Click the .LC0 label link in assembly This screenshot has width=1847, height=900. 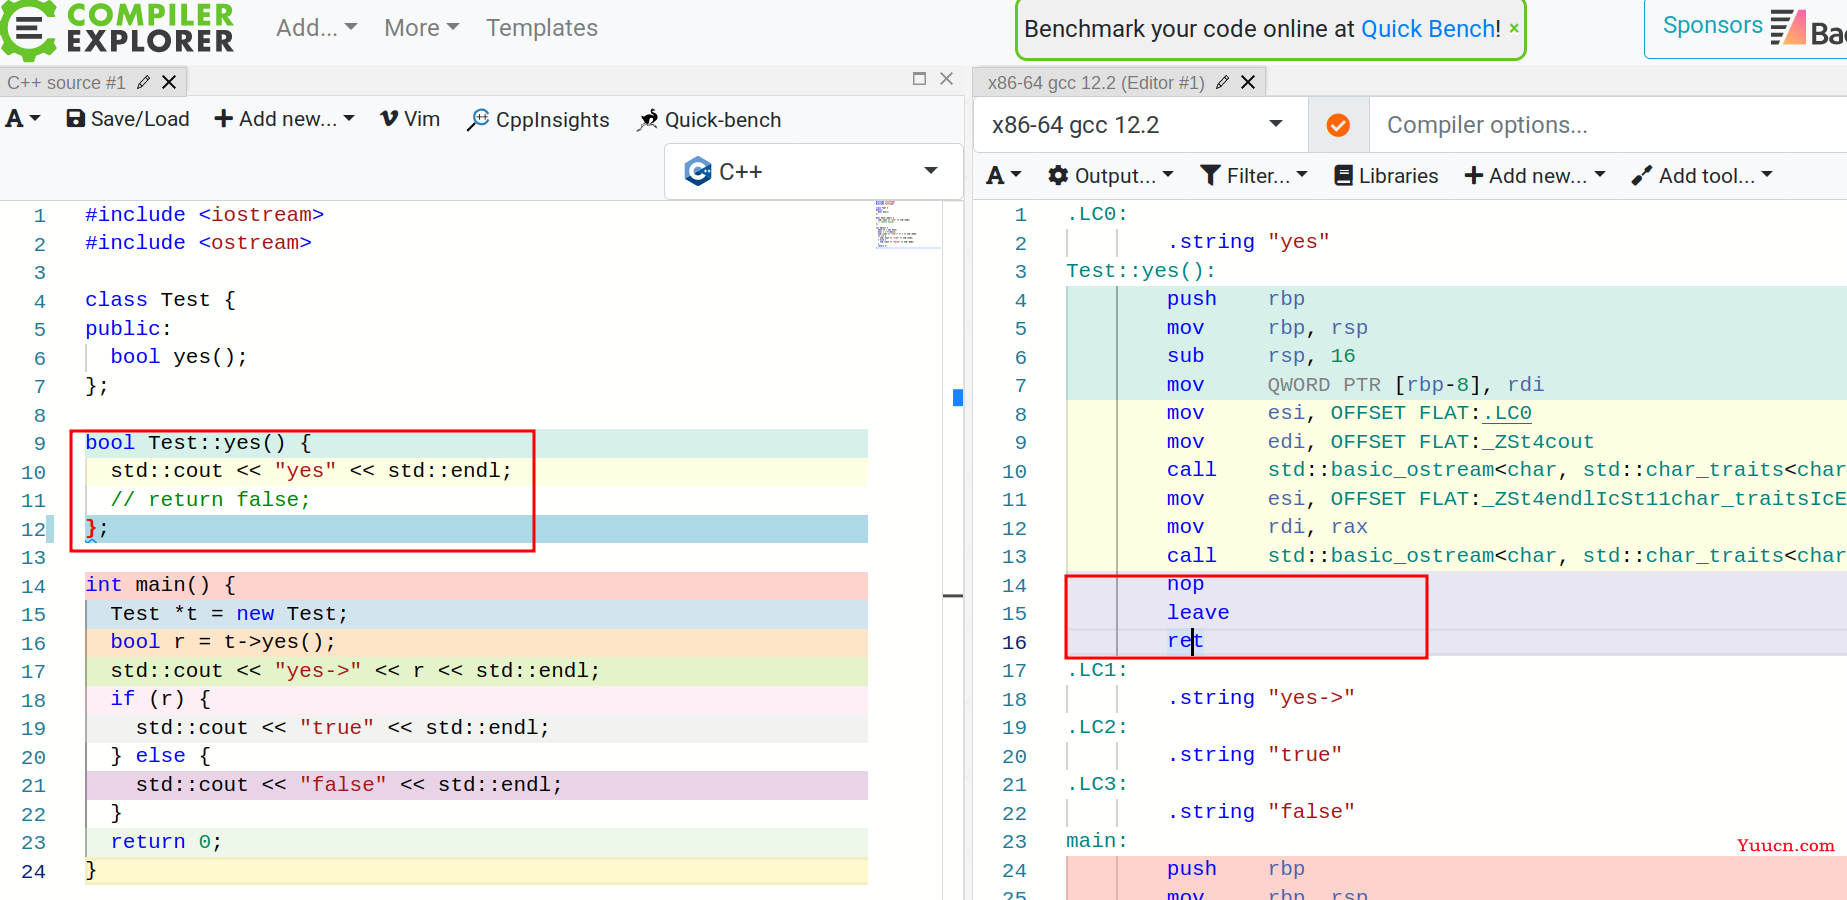click(1507, 413)
